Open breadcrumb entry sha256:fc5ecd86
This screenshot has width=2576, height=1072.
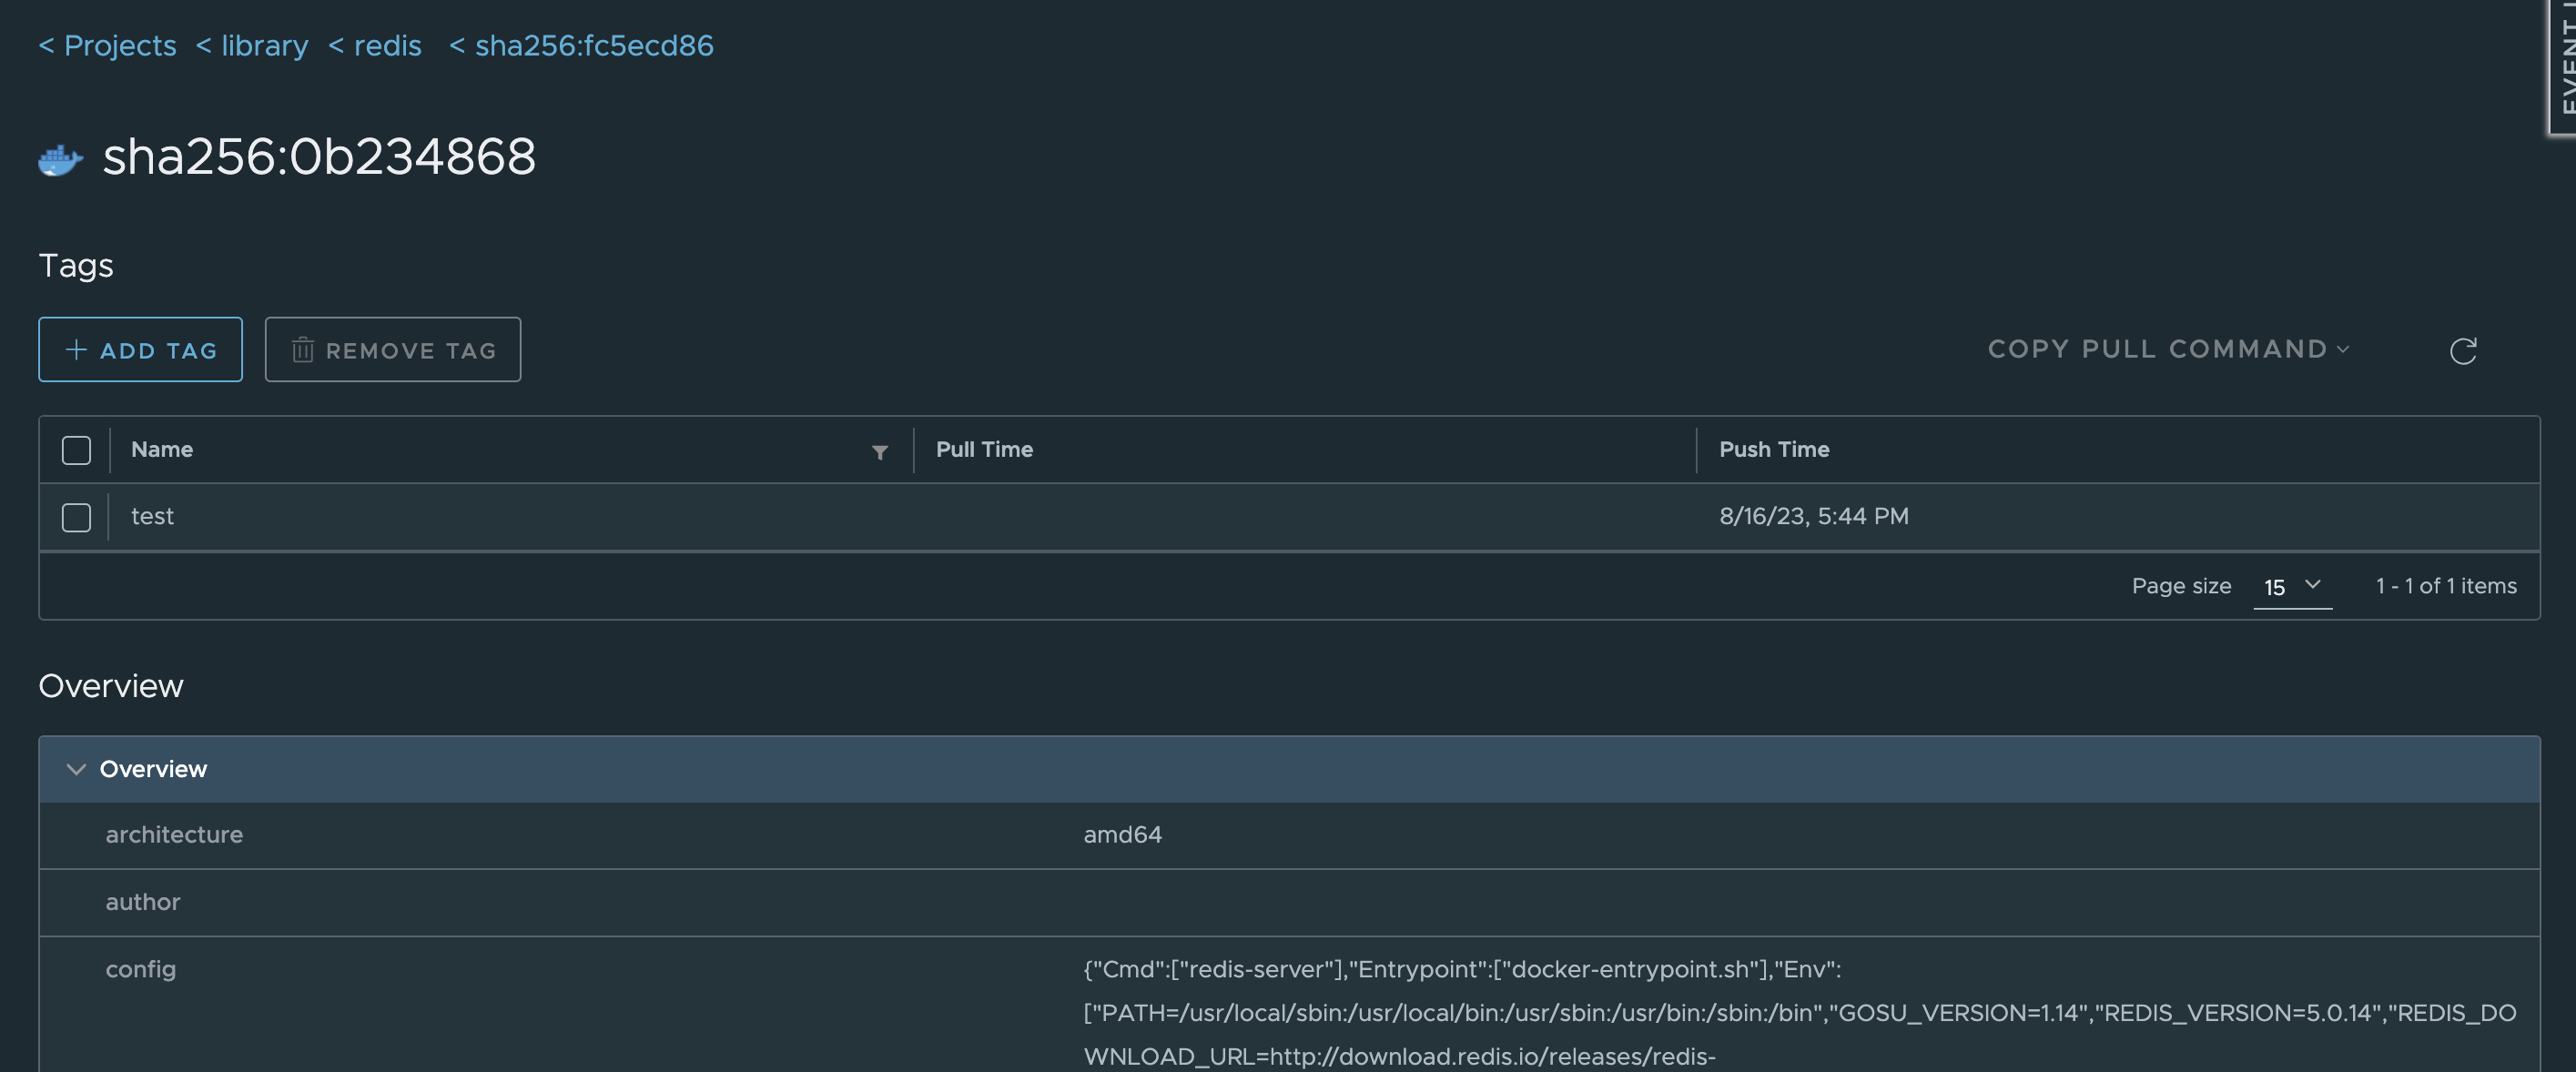(x=583, y=45)
